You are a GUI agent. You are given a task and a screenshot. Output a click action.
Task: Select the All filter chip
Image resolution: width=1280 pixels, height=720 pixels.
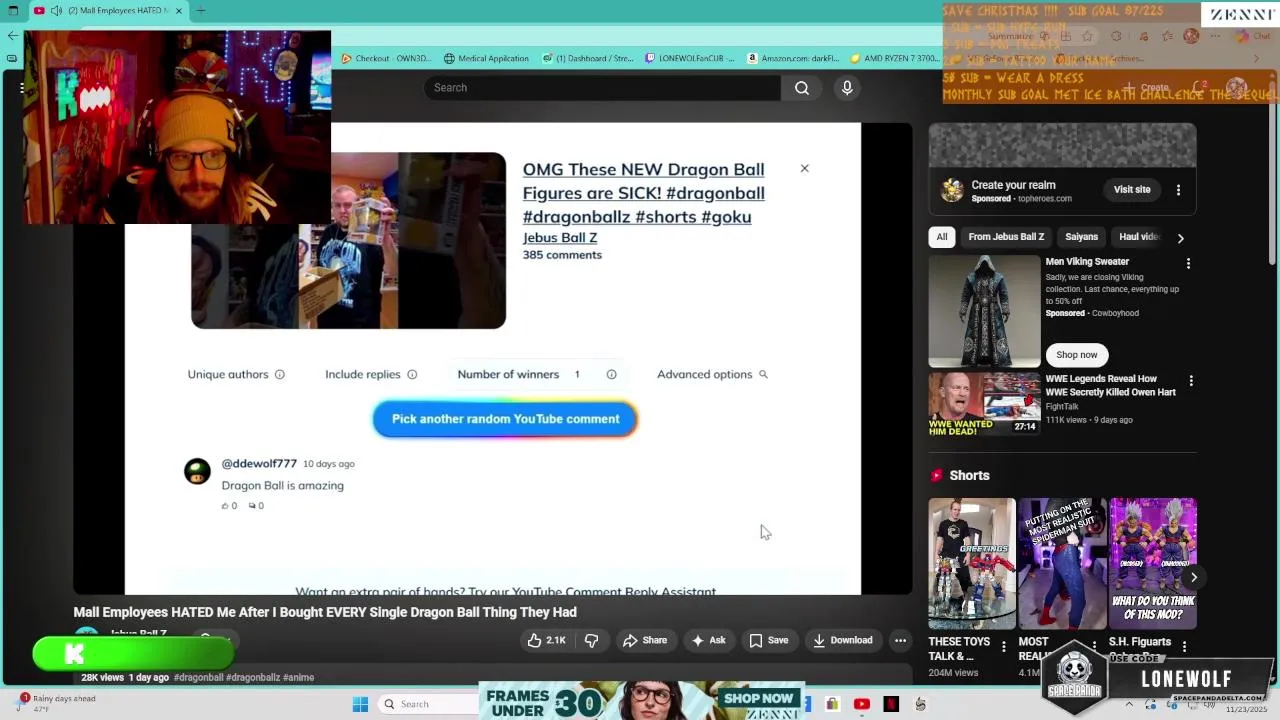tap(941, 237)
